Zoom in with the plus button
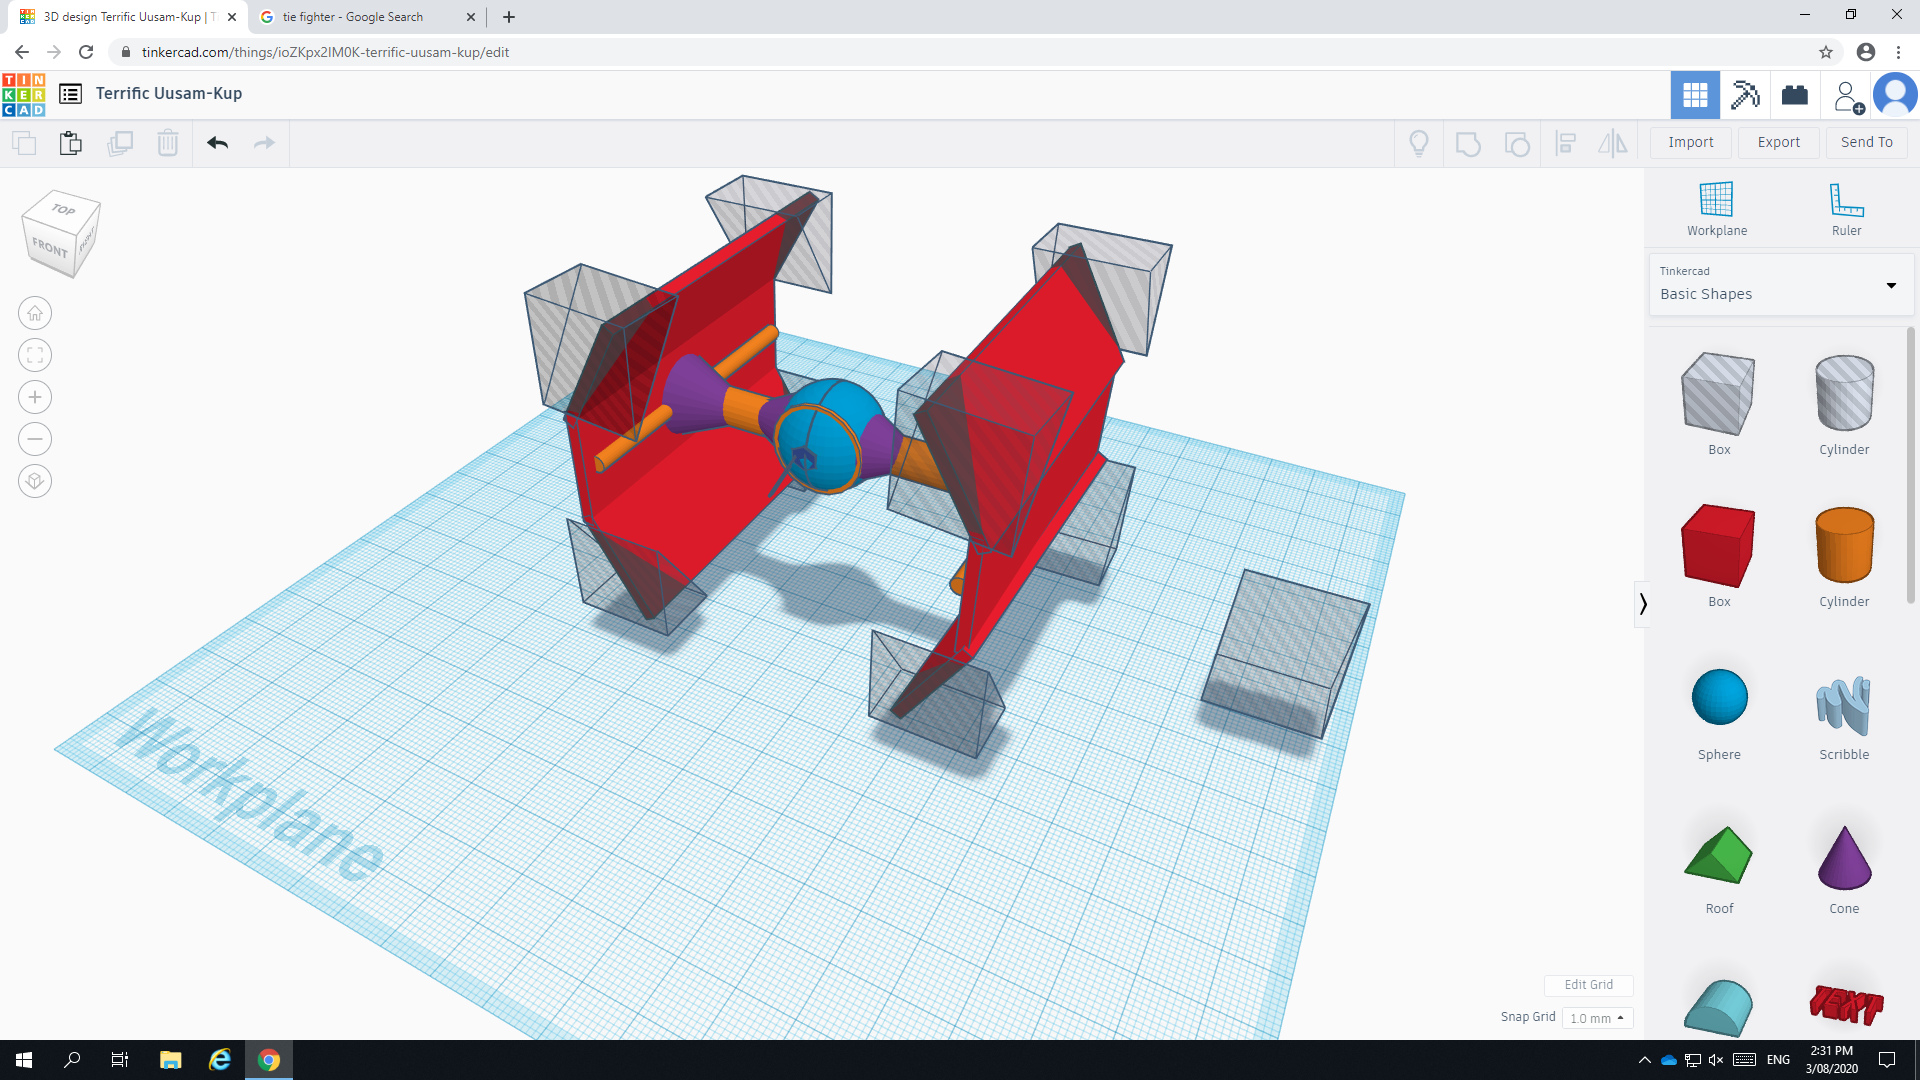Screen dimensions: 1920x1080 click(35, 397)
